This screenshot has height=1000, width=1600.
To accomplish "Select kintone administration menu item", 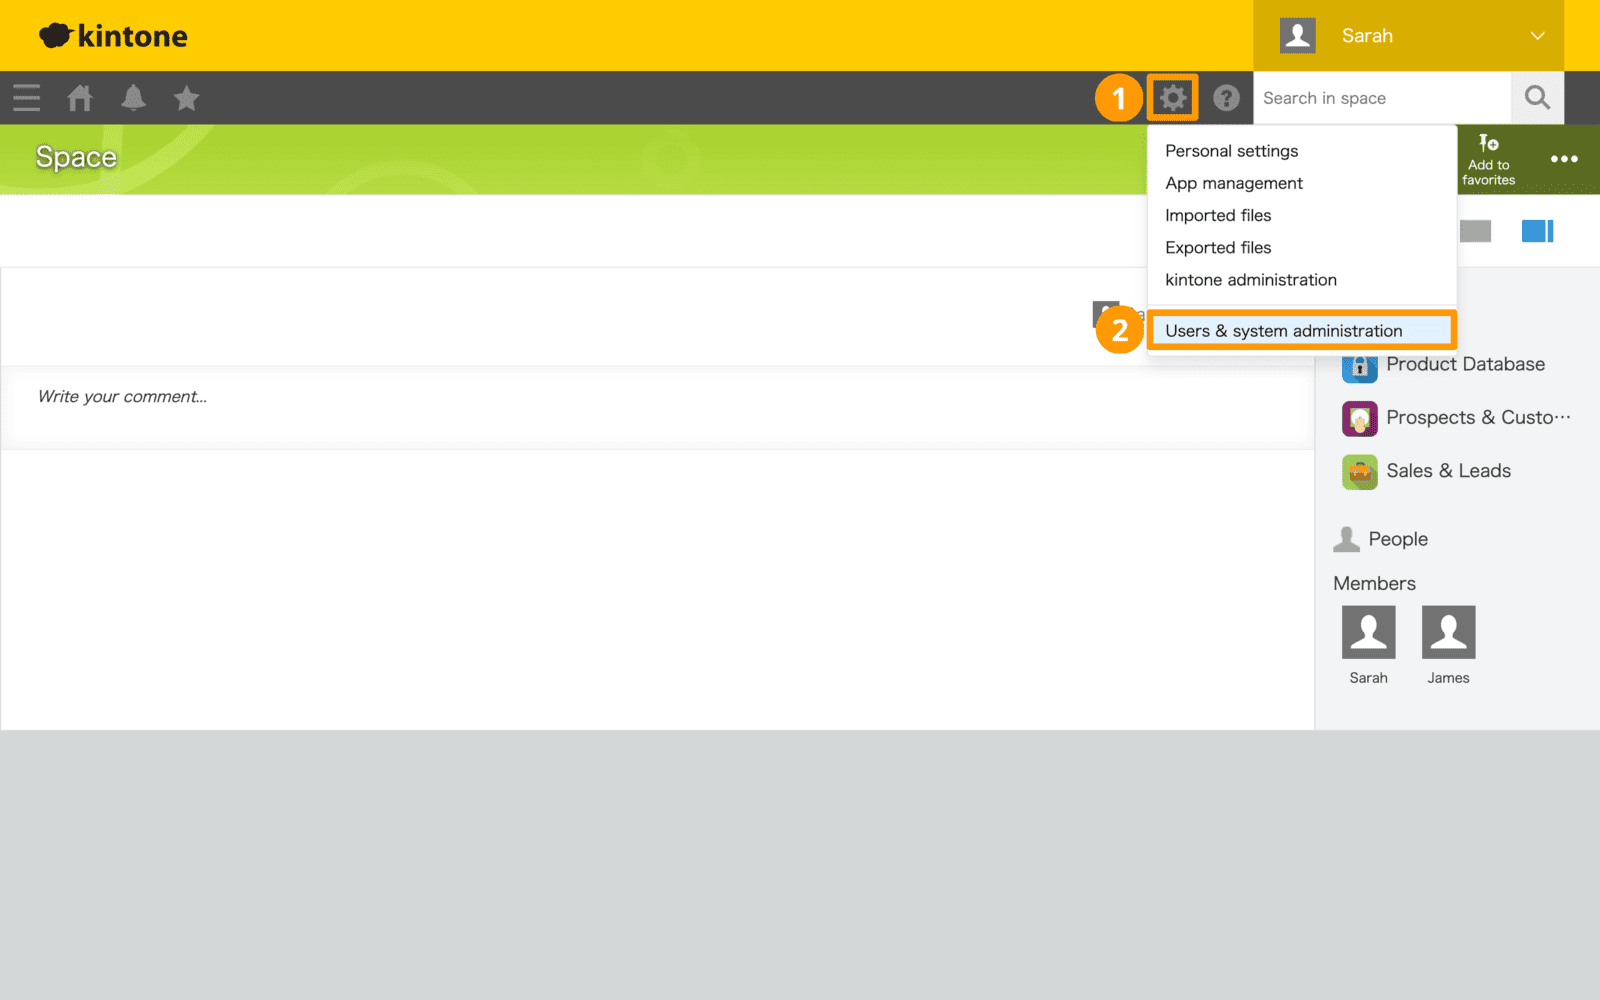I will (1250, 280).
